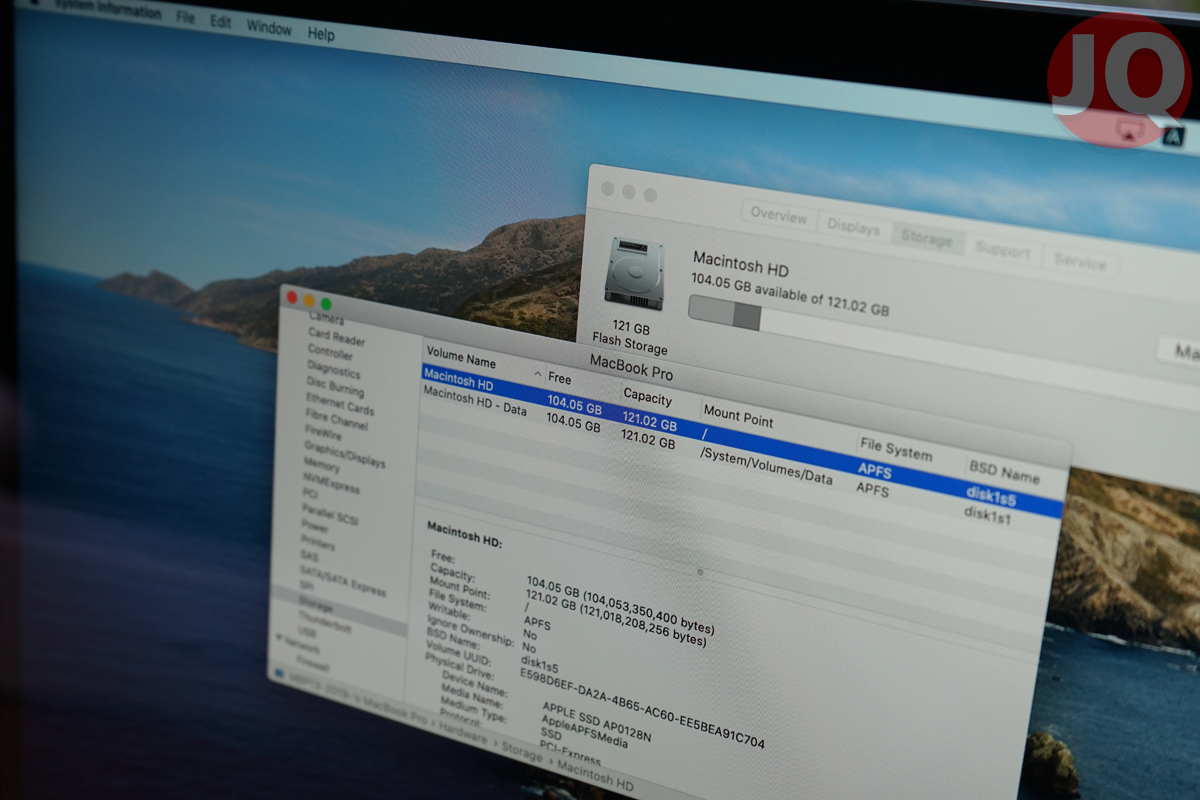This screenshot has width=1200, height=800.
Task: Click the yellow minimize button of System Information
Action: 309,300
